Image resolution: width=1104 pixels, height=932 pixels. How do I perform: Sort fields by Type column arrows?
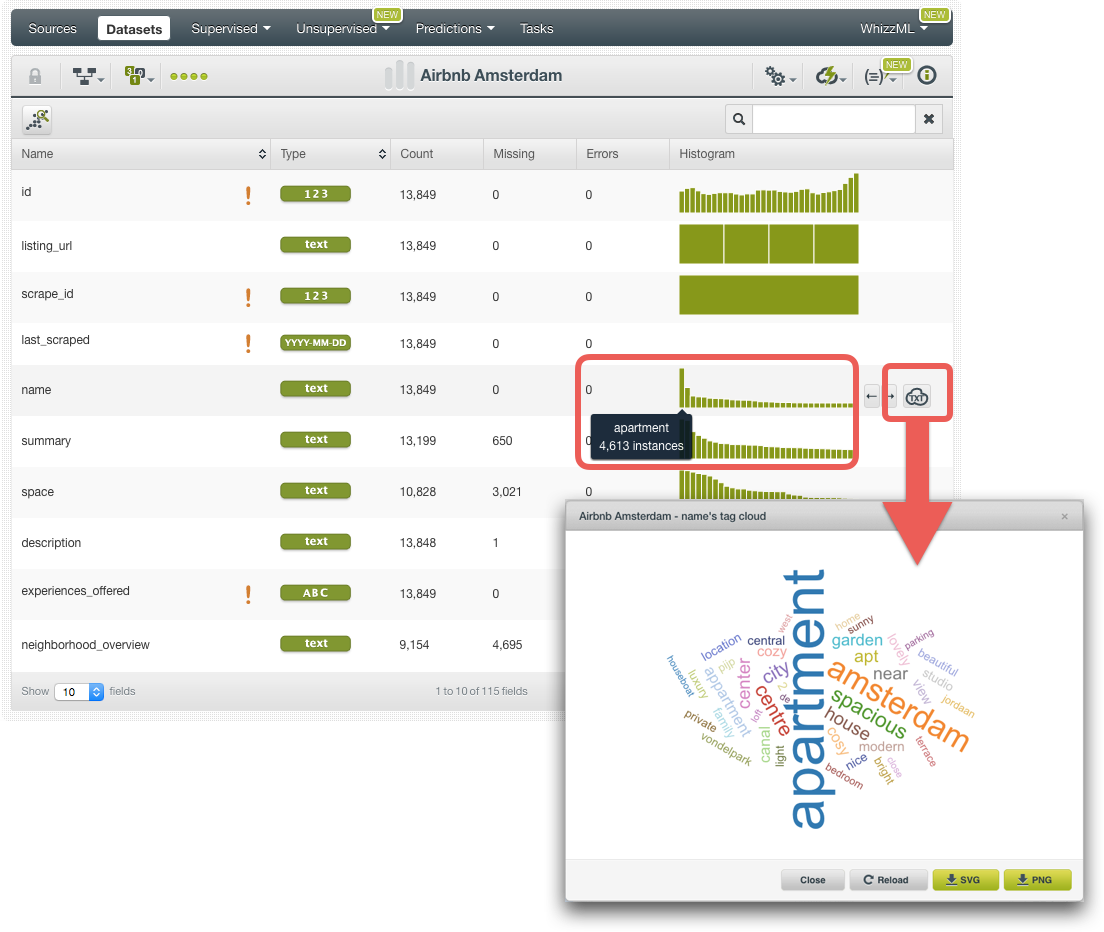(382, 154)
